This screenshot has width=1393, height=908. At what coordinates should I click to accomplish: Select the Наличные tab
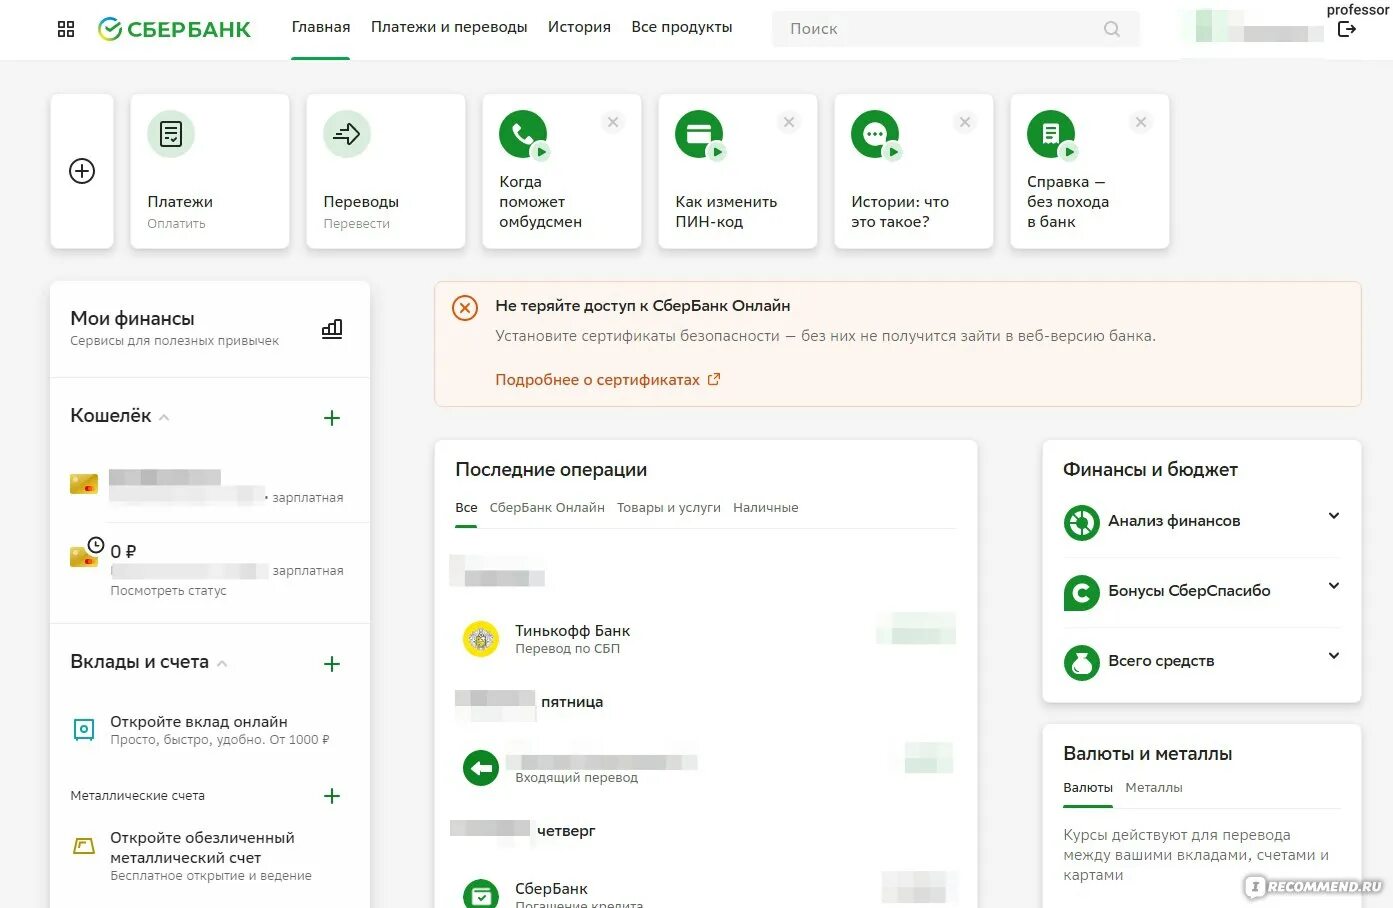click(766, 508)
